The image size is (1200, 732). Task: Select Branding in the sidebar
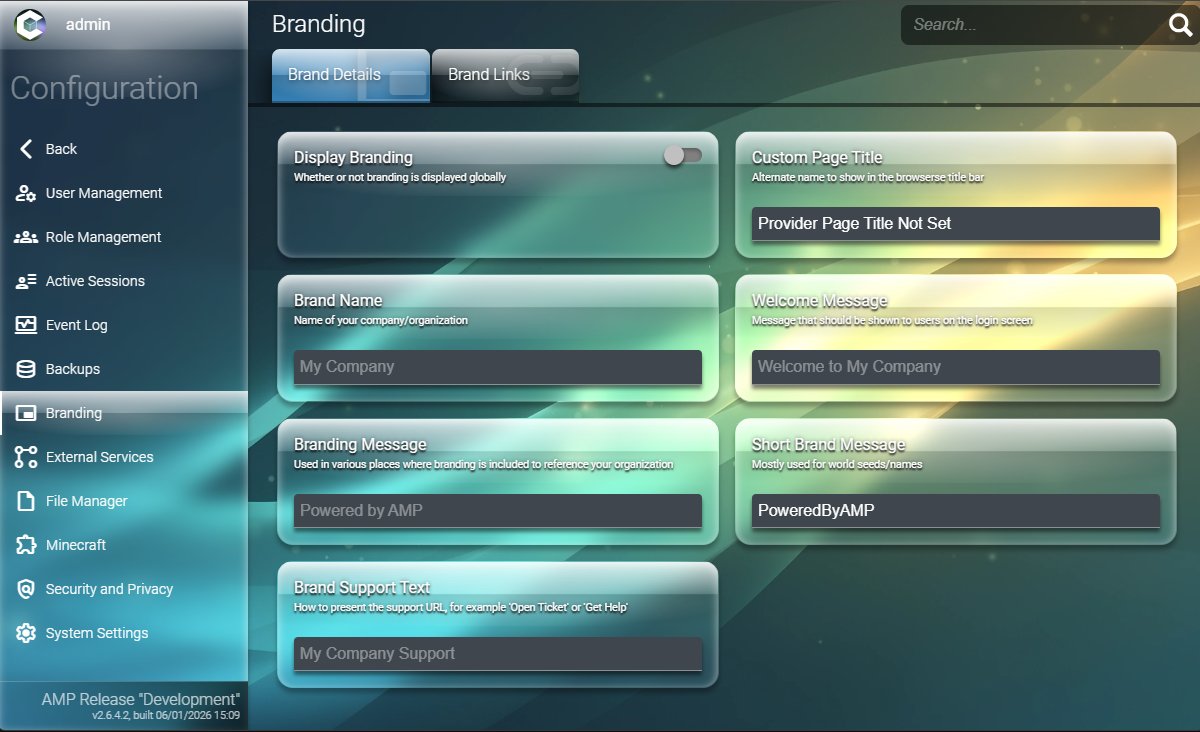tap(124, 413)
